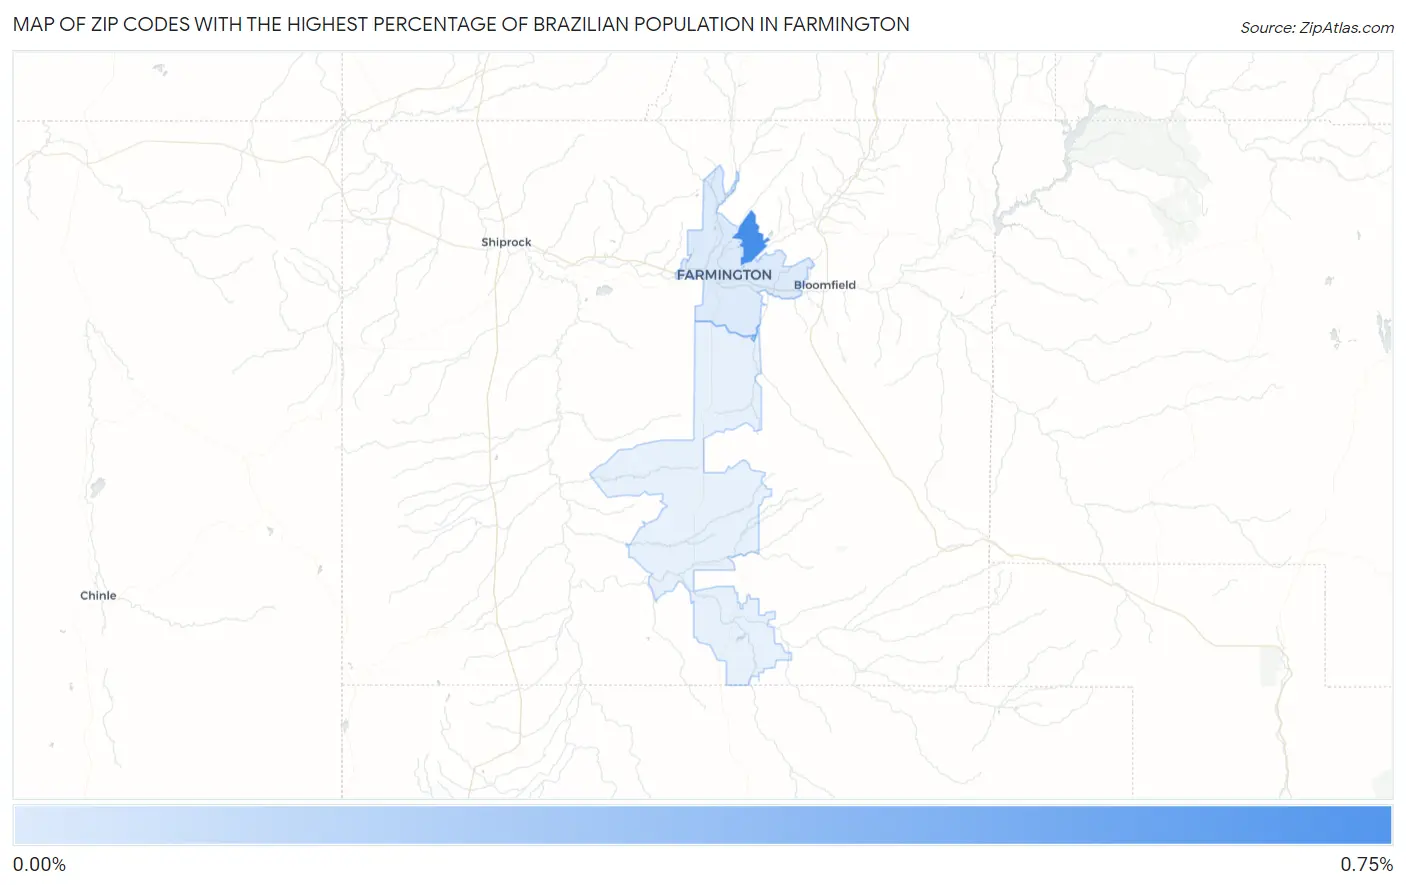This screenshot has height=885, width=1406.
Task: Click the Bloomfield town label
Action: coord(825,285)
